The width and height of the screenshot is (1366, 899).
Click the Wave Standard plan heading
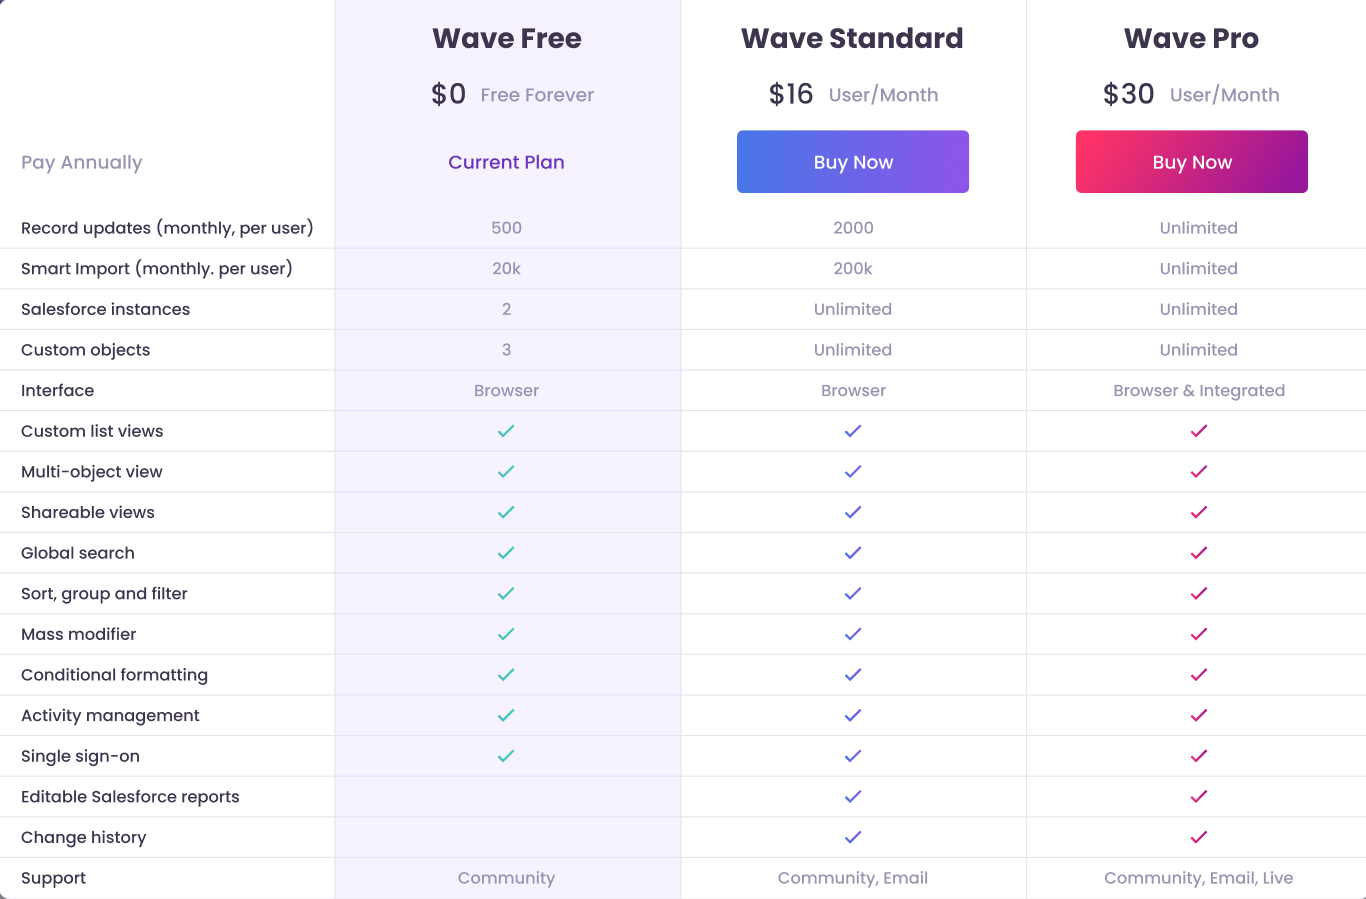tap(852, 38)
